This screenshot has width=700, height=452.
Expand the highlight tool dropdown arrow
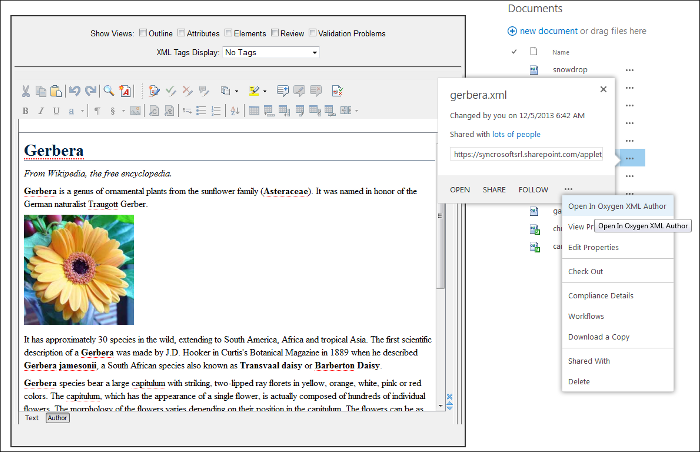[x=265, y=91]
